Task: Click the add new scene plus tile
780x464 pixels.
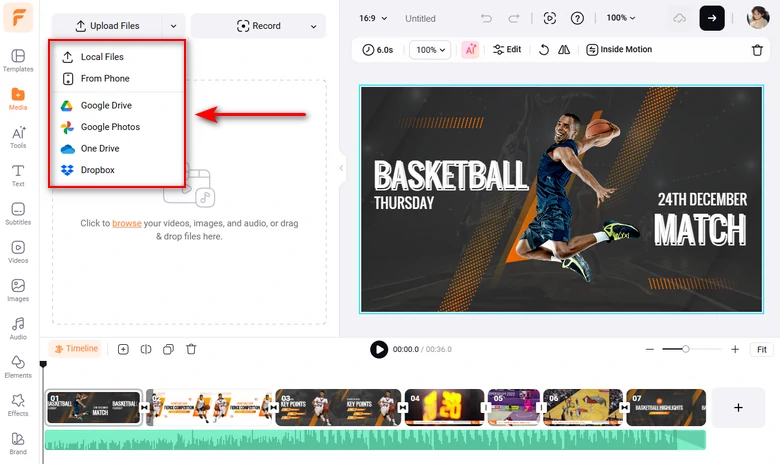Action: tap(738, 408)
